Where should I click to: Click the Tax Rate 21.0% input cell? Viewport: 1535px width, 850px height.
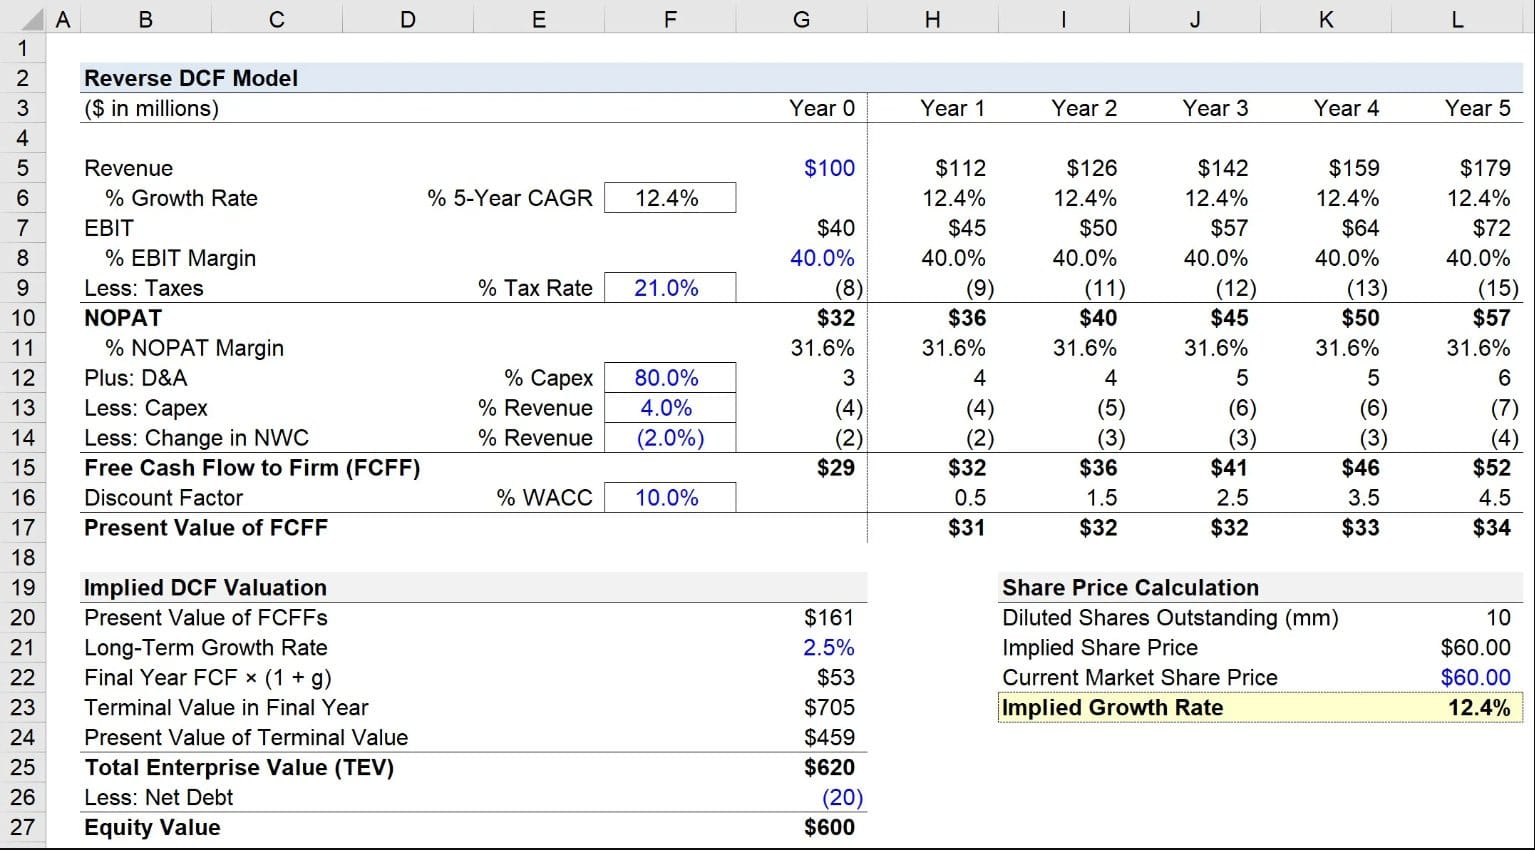[x=669, y=288]
